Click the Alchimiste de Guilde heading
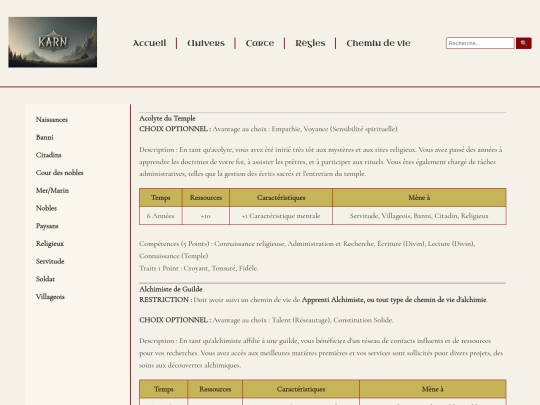The height and width of the screenshot is (405, 540). click(171, 289)
